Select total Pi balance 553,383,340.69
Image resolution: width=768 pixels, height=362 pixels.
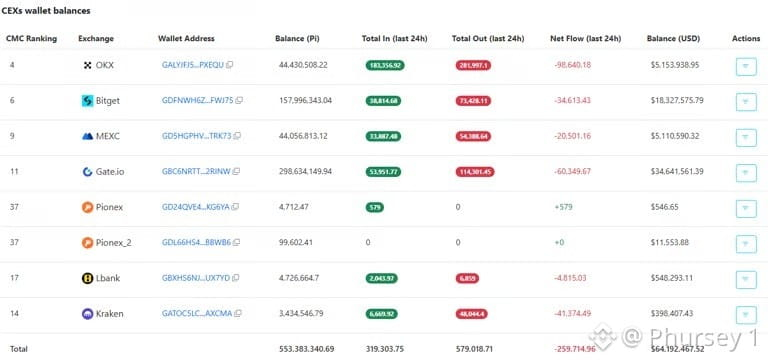click(x=306, y=349)
